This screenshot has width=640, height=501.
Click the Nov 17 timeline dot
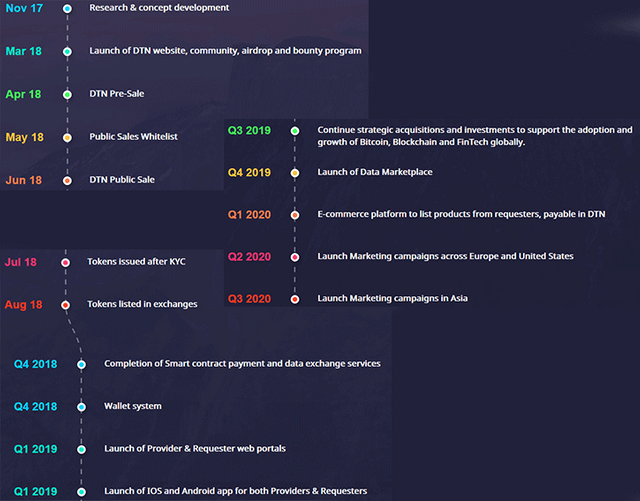(x=67, y=9)
